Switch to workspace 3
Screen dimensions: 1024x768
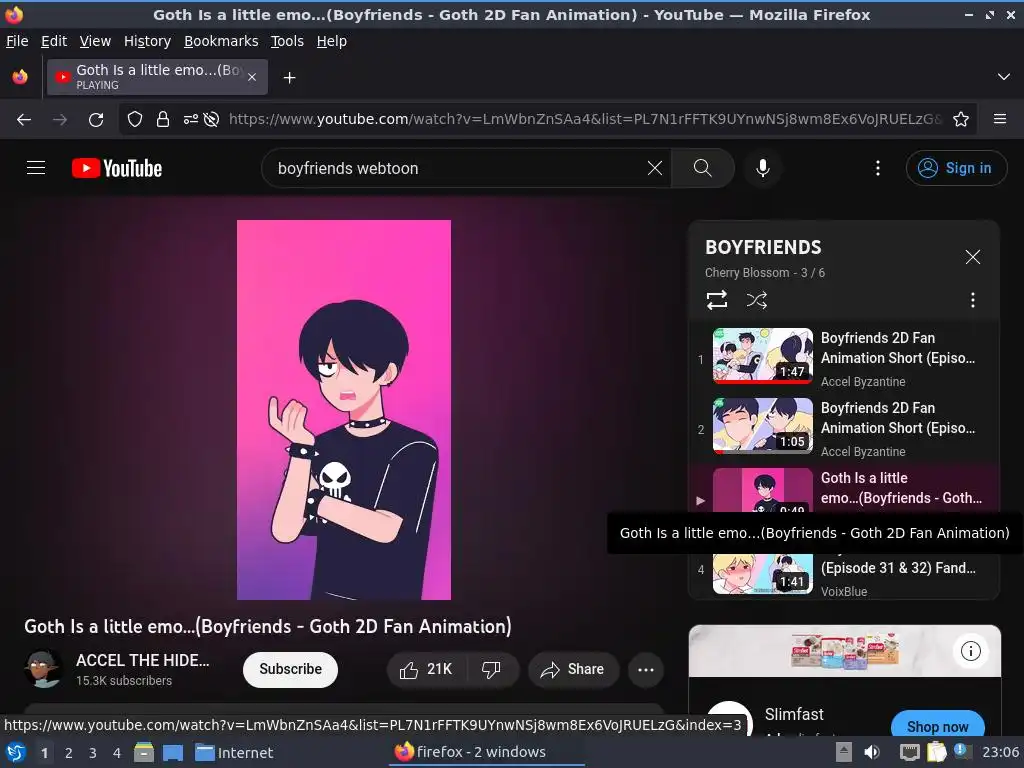coord(93,753)
